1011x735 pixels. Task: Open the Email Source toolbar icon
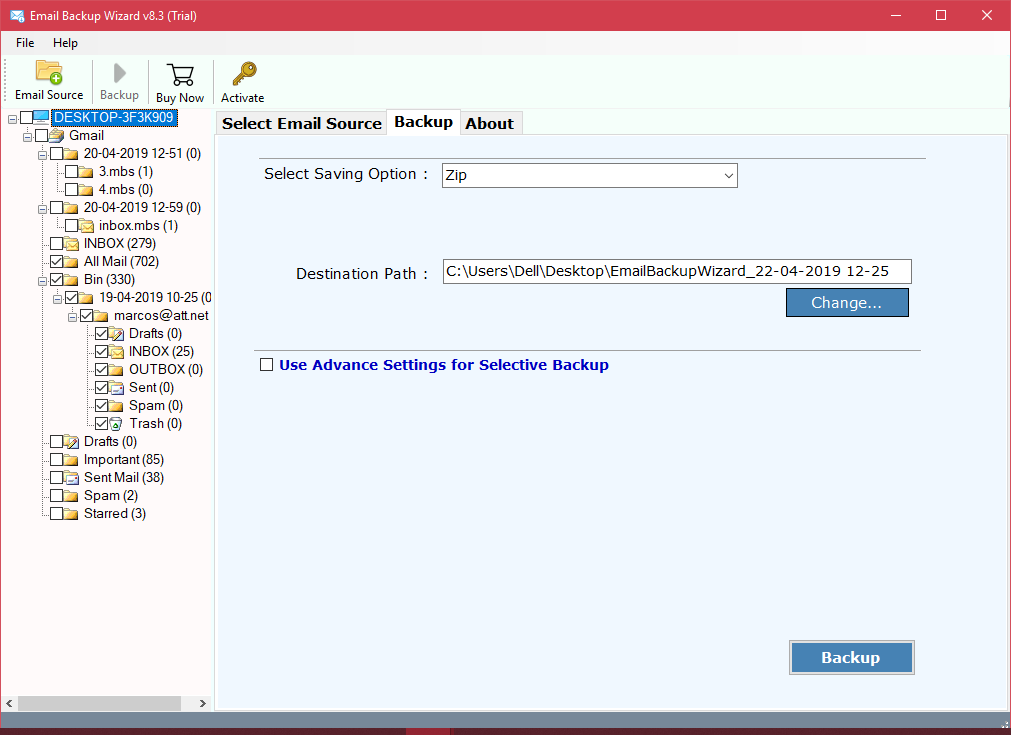click(x=49, y=72)
